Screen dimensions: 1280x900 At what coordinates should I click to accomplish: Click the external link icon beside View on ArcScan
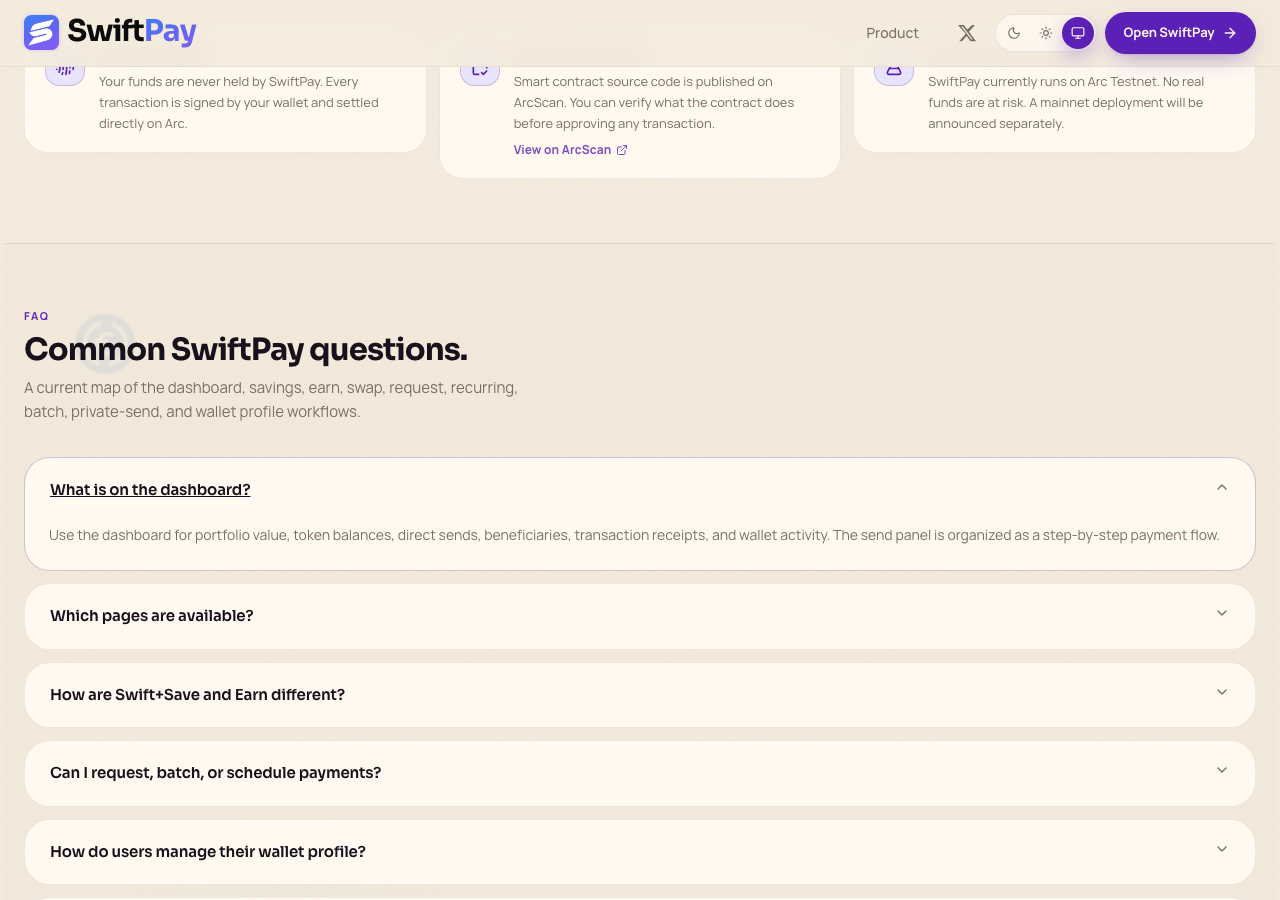622,150
